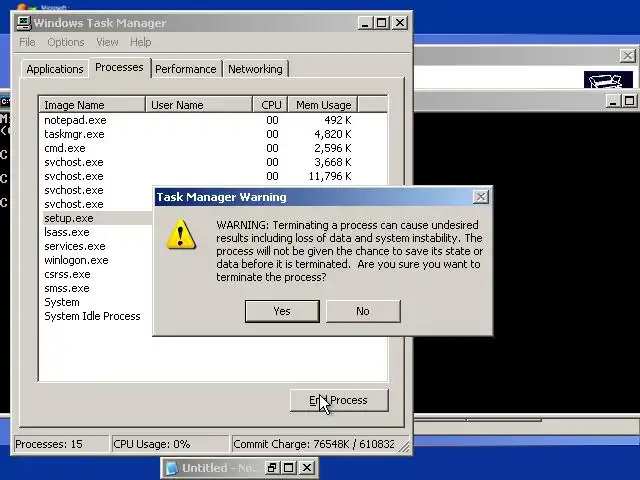This screenshot has width=640, height=480.
Task: Click the Task Manager resize grip corner
Action: click(x=404, y=447)
